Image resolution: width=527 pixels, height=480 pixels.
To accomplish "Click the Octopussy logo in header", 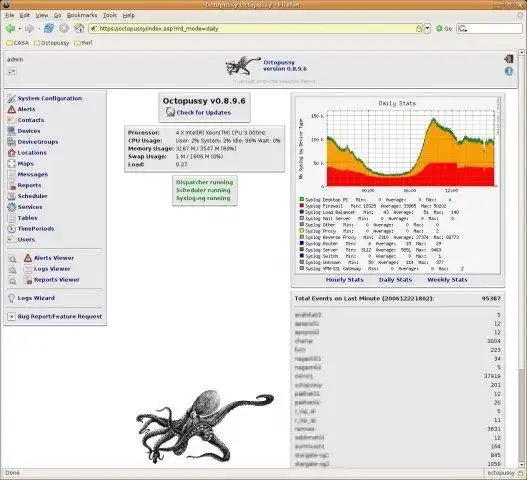I will 243,65.
